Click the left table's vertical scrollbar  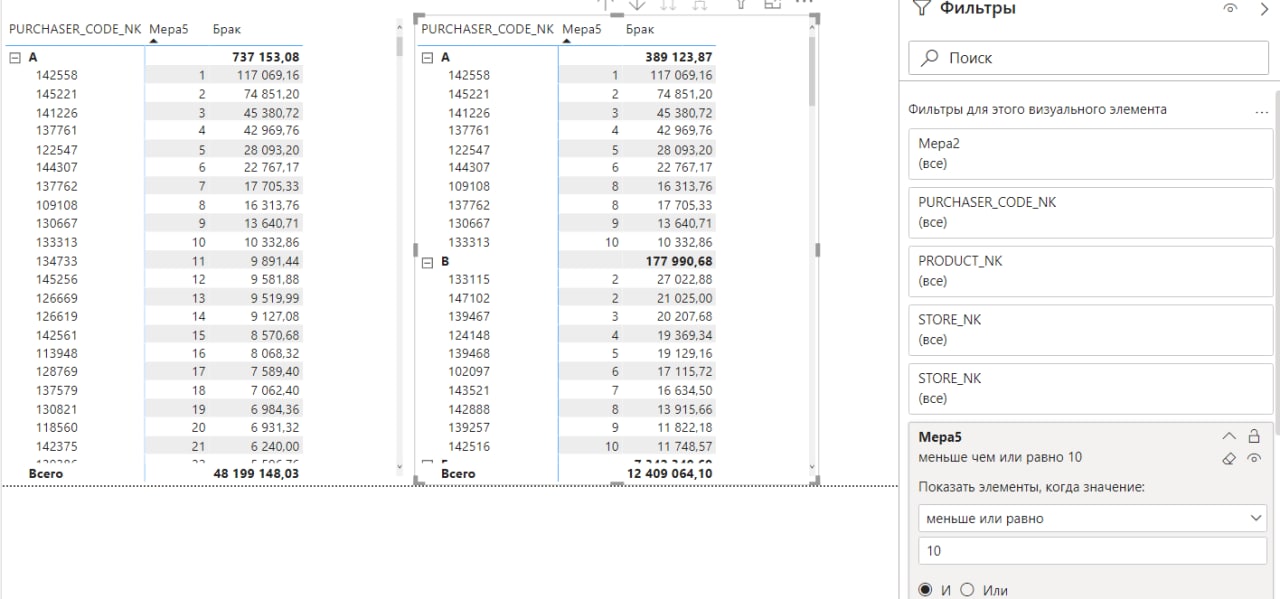pos(399,250)
